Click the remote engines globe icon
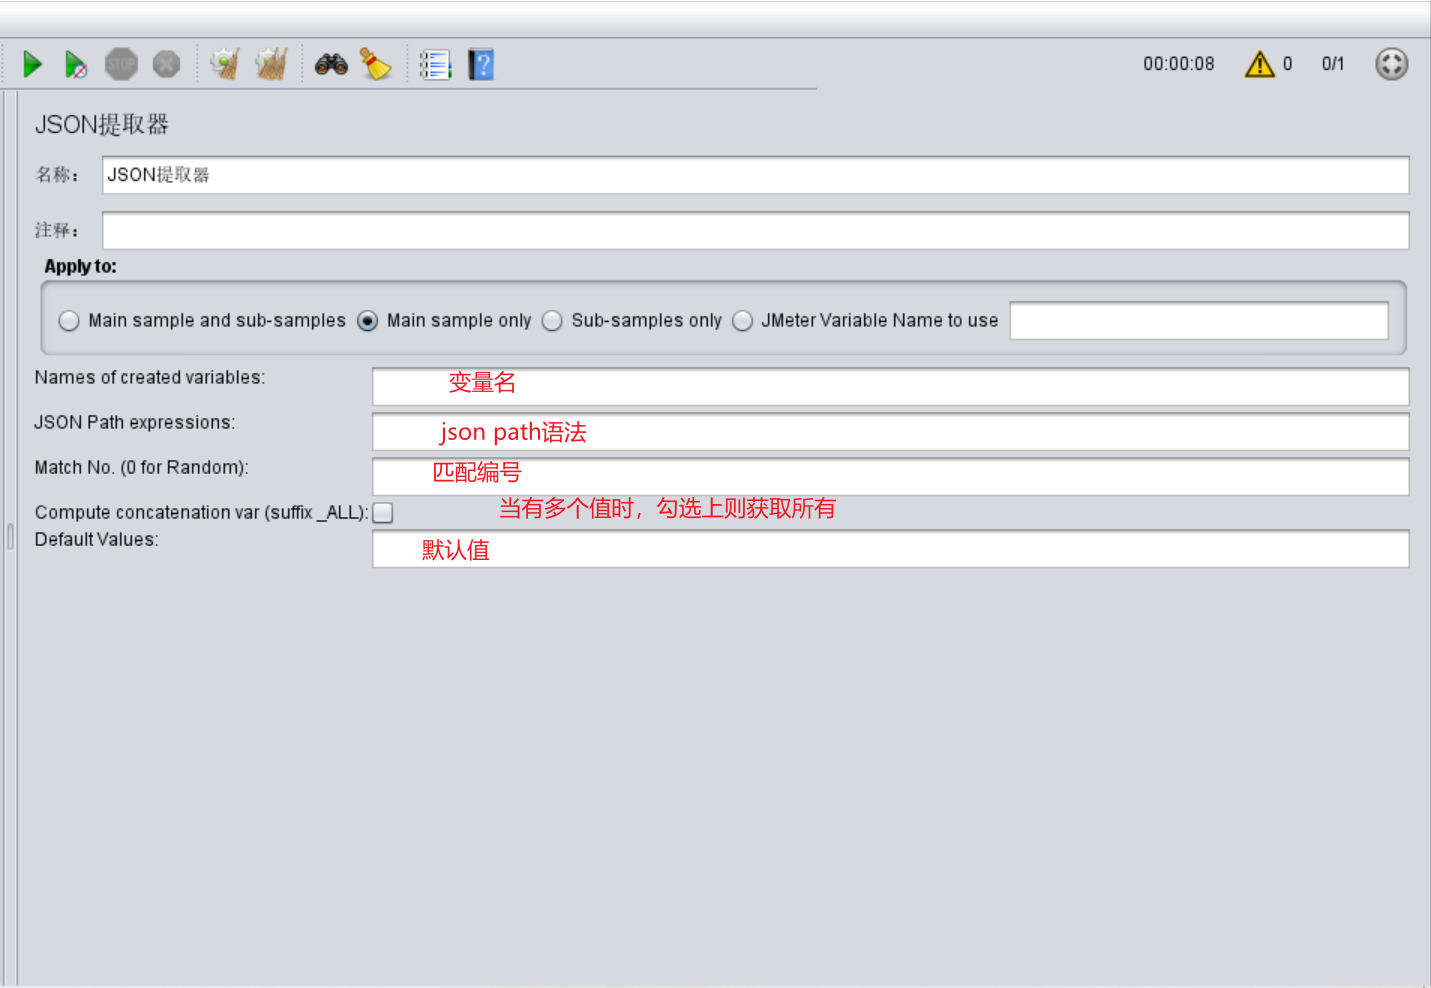Screen dimensions: 1431x988 point(1391,64)
